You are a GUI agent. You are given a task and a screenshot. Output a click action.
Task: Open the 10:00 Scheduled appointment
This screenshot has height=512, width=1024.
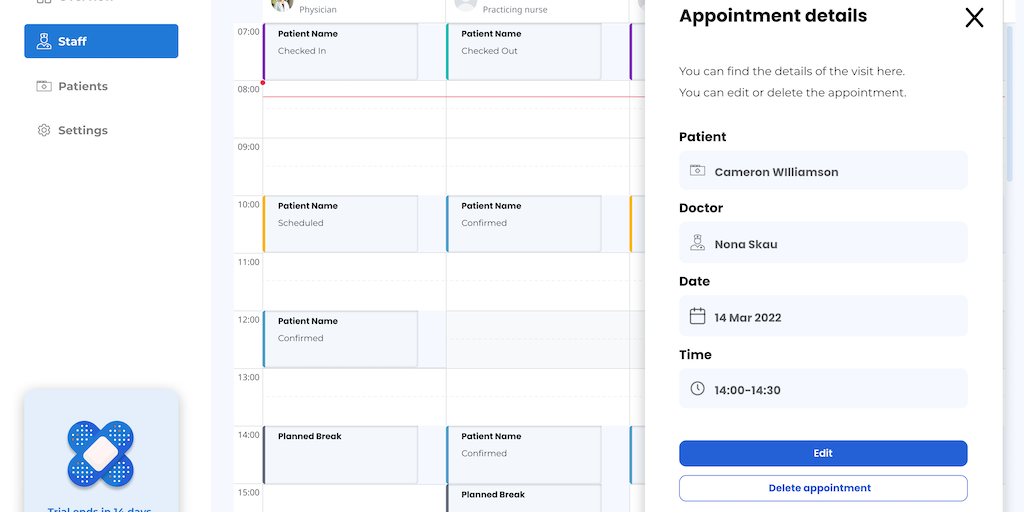[x=340, y=223]
